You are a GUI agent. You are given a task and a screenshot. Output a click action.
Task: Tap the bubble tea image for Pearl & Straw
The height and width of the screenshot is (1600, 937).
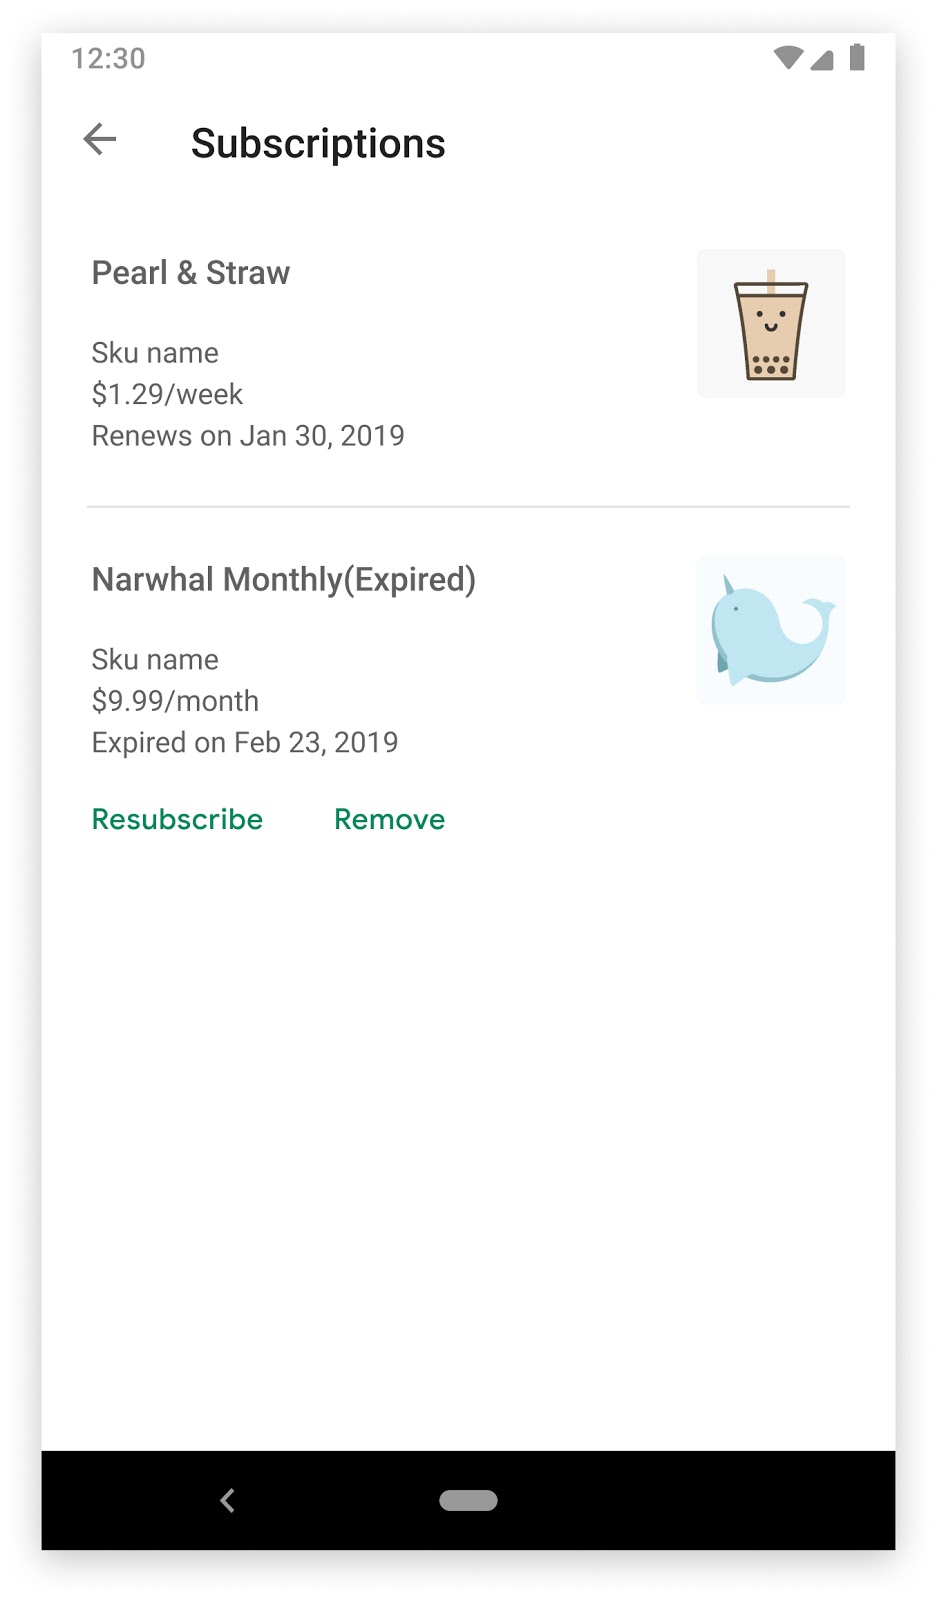tap(770, 322)
